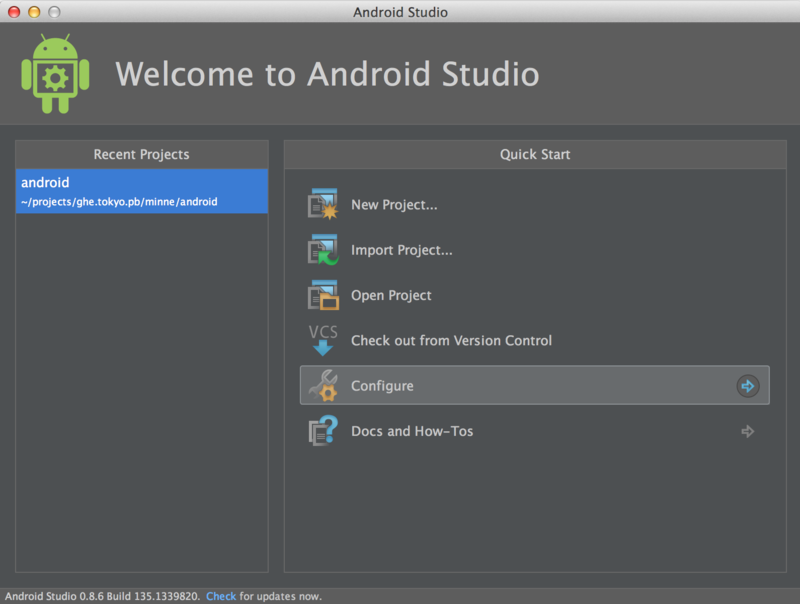Click the Import Project icon
800x604 pixels.
[322, 249]
